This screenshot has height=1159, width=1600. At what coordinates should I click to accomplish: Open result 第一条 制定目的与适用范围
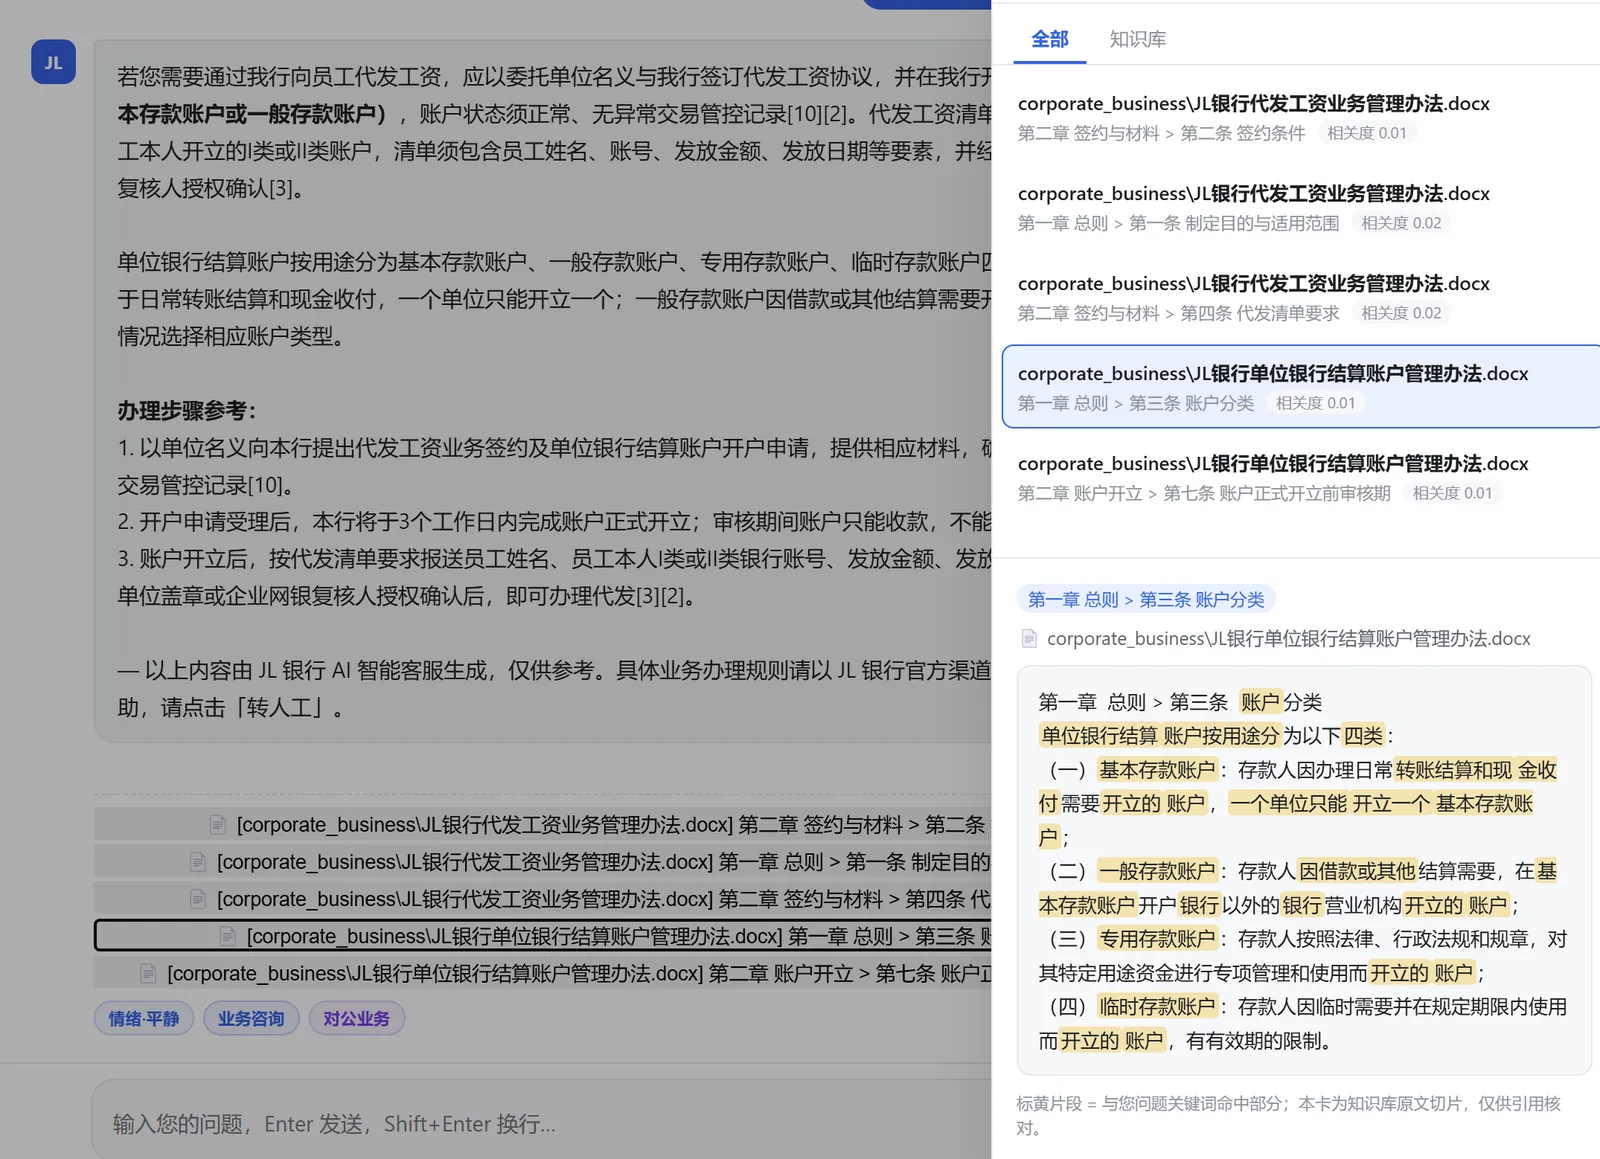tap(1301, 207)
